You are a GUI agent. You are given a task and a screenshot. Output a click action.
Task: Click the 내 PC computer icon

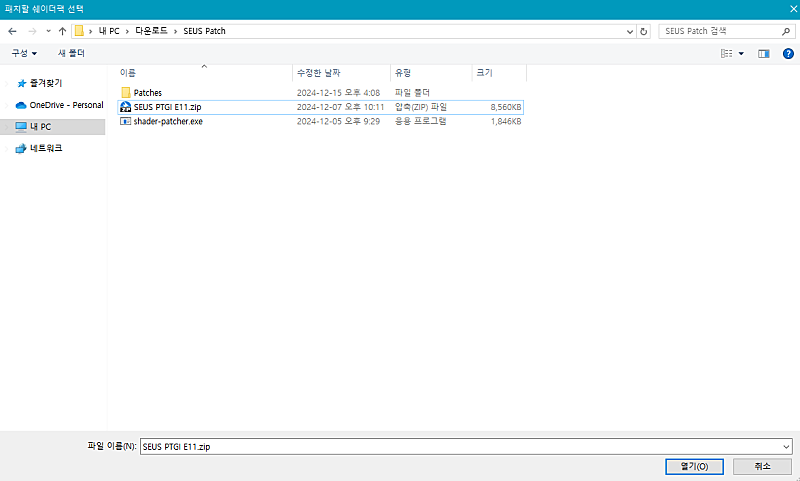coord(21,126)
